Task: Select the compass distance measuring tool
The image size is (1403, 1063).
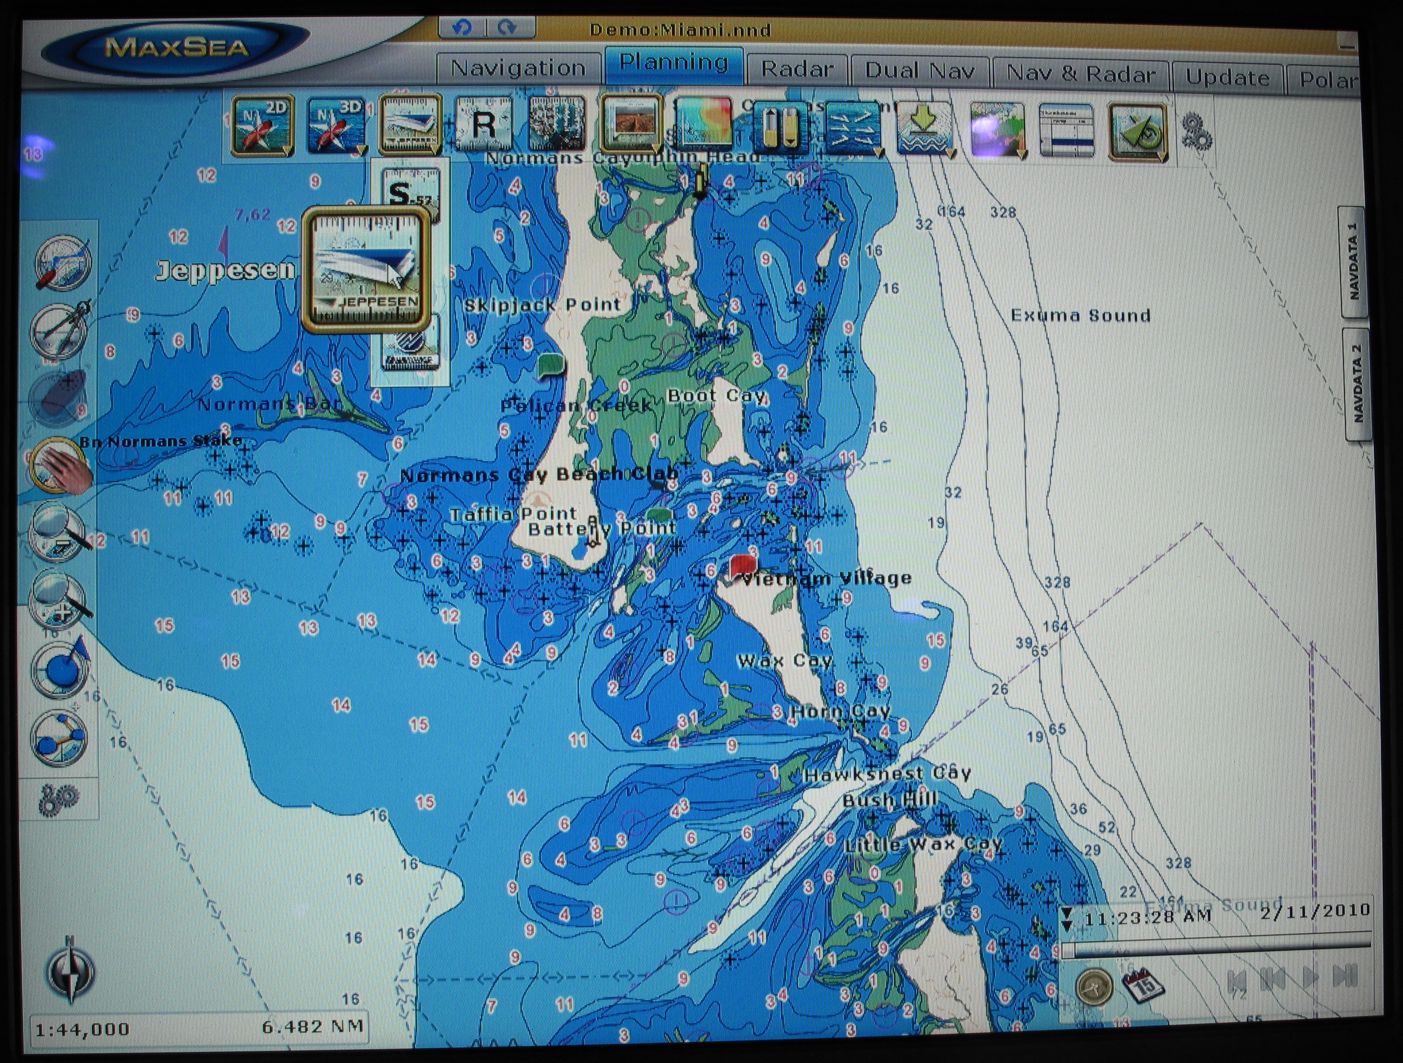Action: (x=62, y=330)
